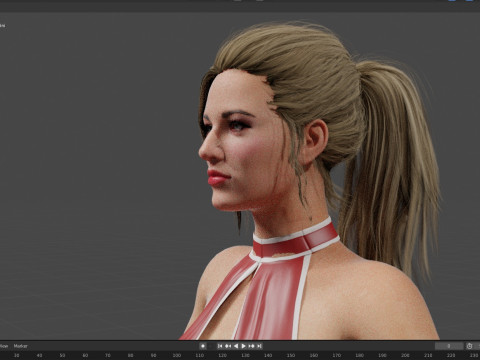Click frame 50 on the timeline ruler

pos(62,356)
